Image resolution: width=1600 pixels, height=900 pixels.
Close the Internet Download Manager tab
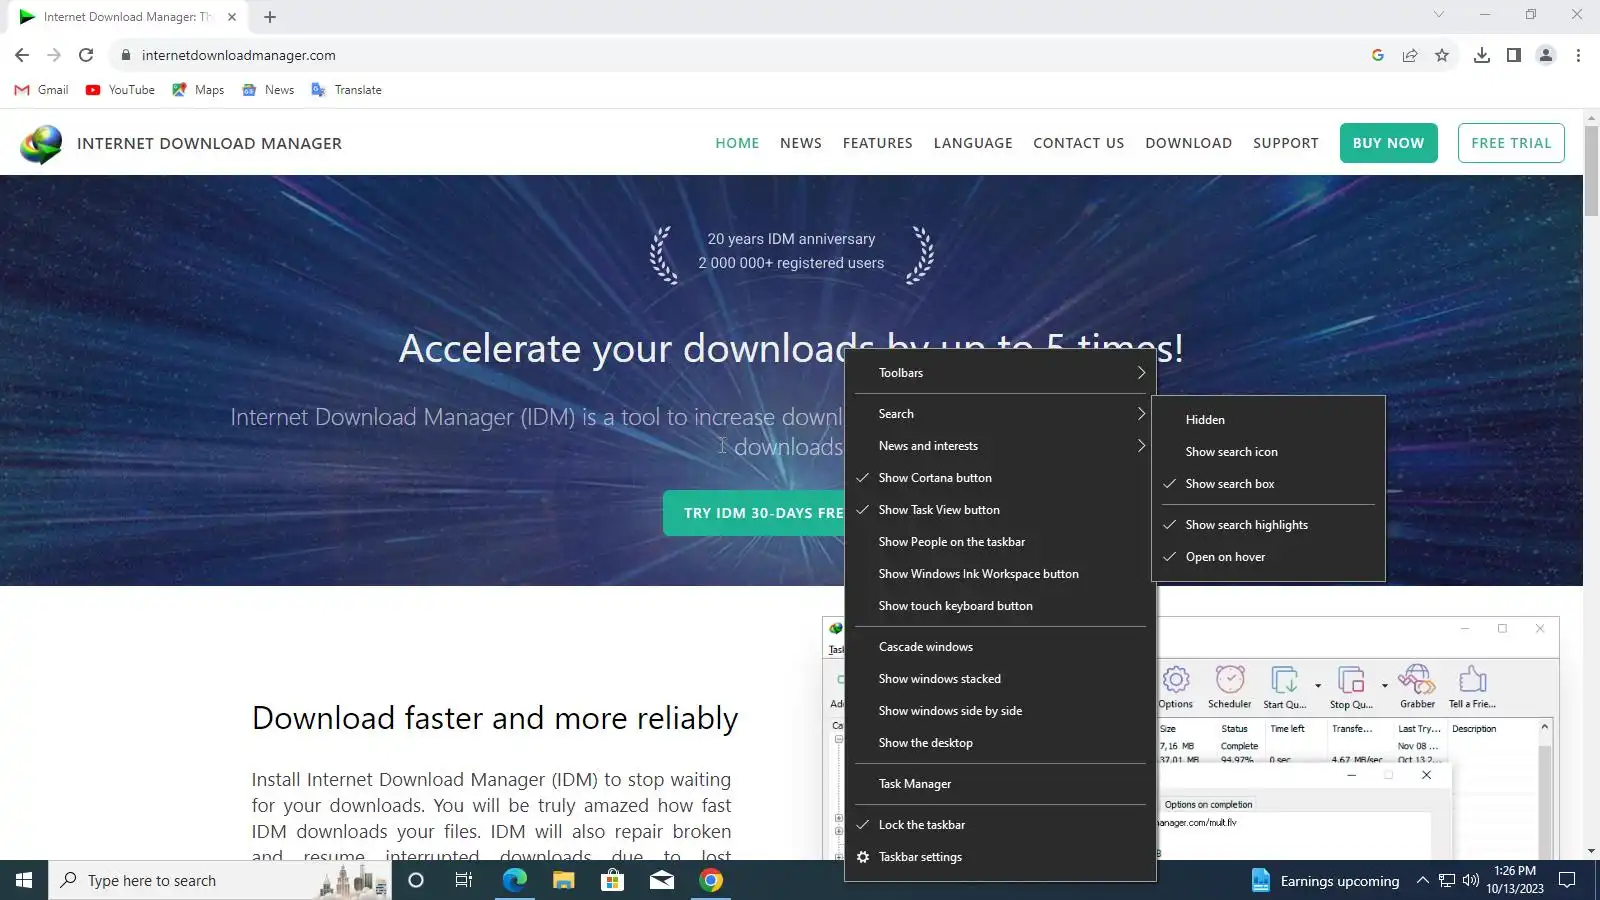tap(231, 17)
